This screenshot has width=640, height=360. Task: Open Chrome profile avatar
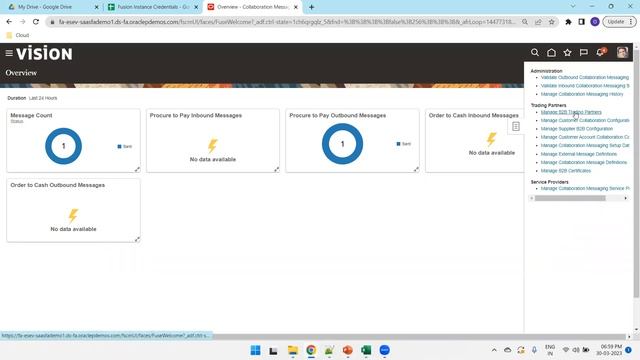click(x=595, y=22)
